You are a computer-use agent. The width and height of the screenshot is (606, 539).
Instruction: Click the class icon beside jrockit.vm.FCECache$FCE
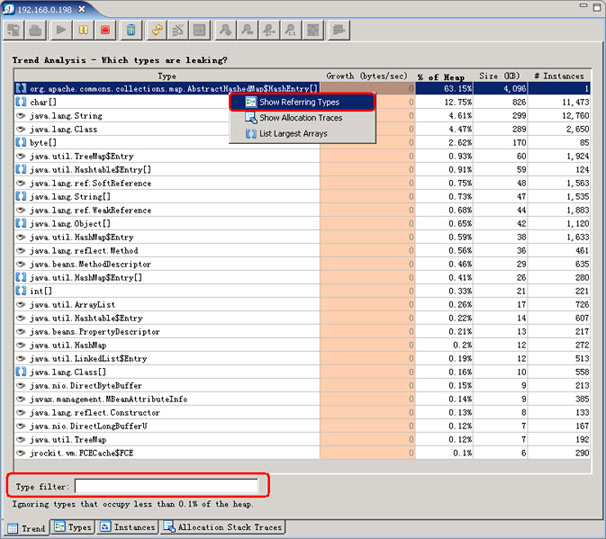point(21,453)
